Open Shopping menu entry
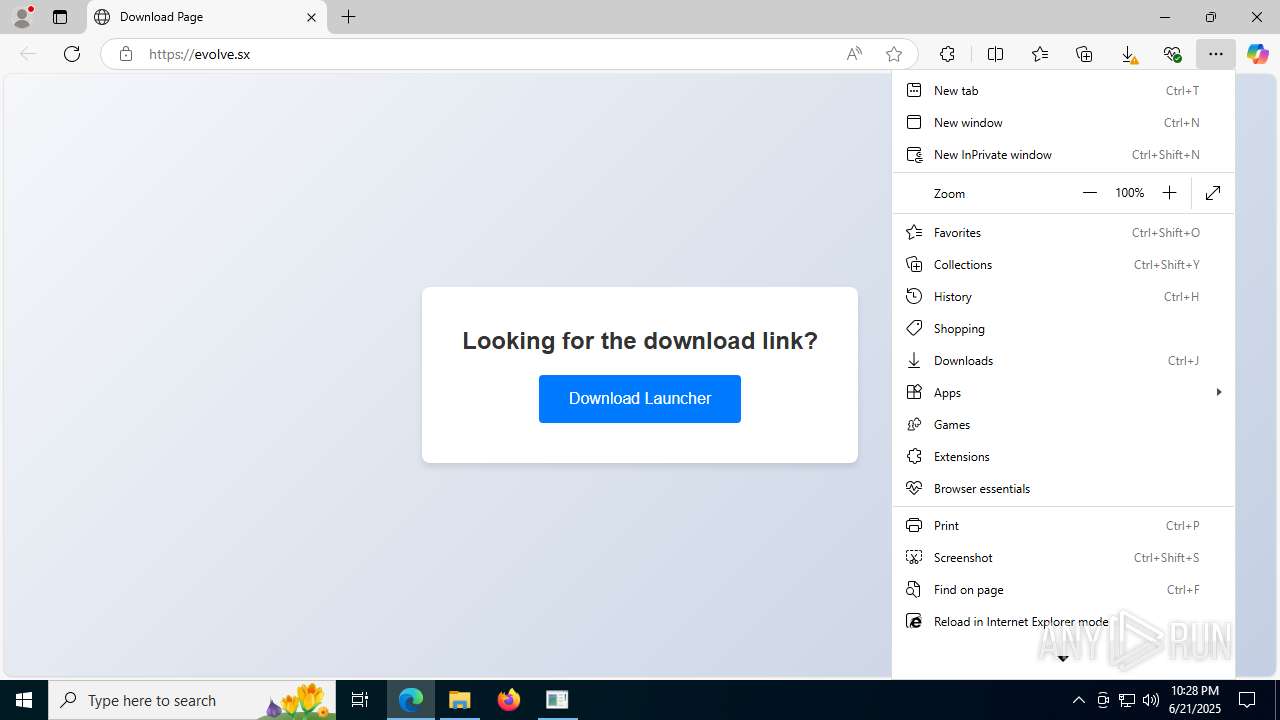Image resolution: width=1280 pixels, height=720 pixels. [1063, 328]
